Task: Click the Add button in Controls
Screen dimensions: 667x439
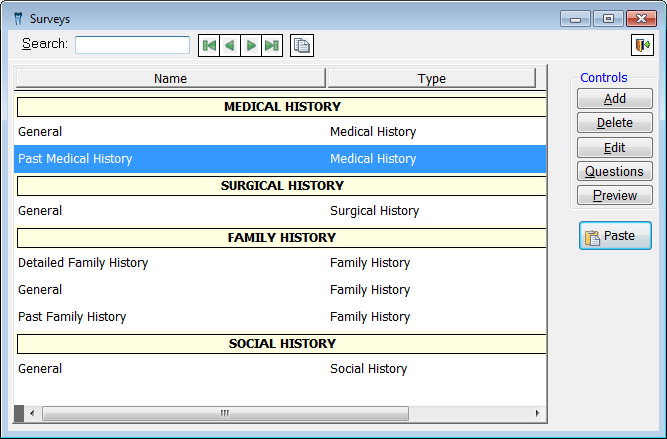Action: pos(614,99)
